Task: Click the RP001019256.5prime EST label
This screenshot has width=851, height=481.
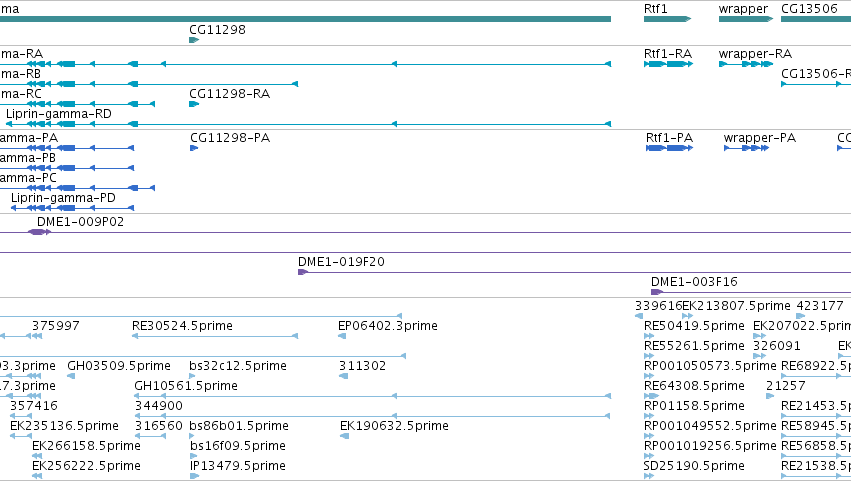Action: (x=710, y=446)
